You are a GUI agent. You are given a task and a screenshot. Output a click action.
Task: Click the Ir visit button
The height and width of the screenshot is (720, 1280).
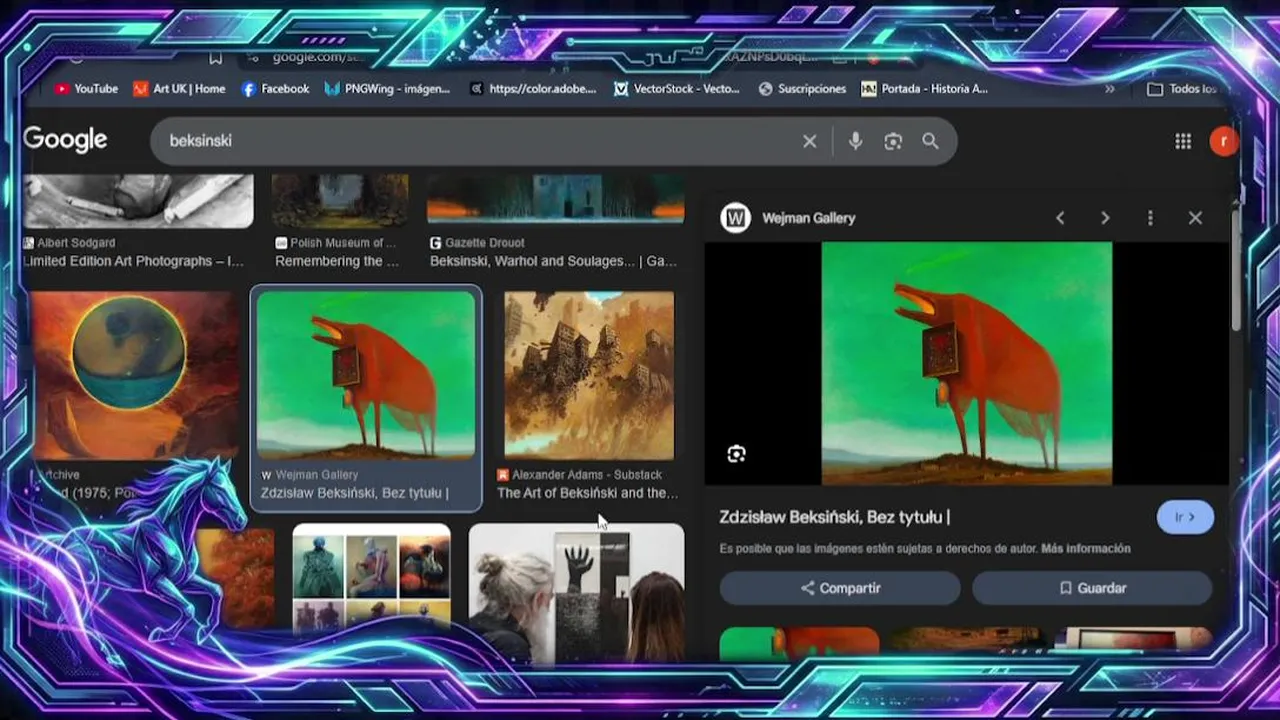click(x=1185, y=517)
